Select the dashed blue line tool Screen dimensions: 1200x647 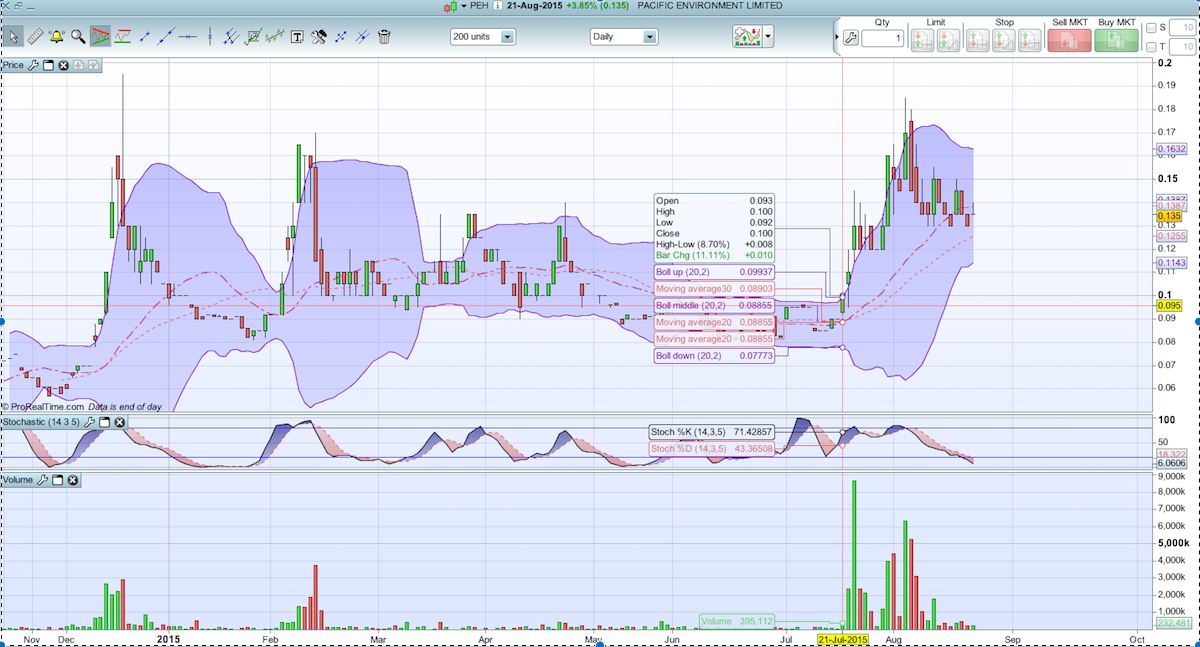pyautogui.click(x=341, y=37)
